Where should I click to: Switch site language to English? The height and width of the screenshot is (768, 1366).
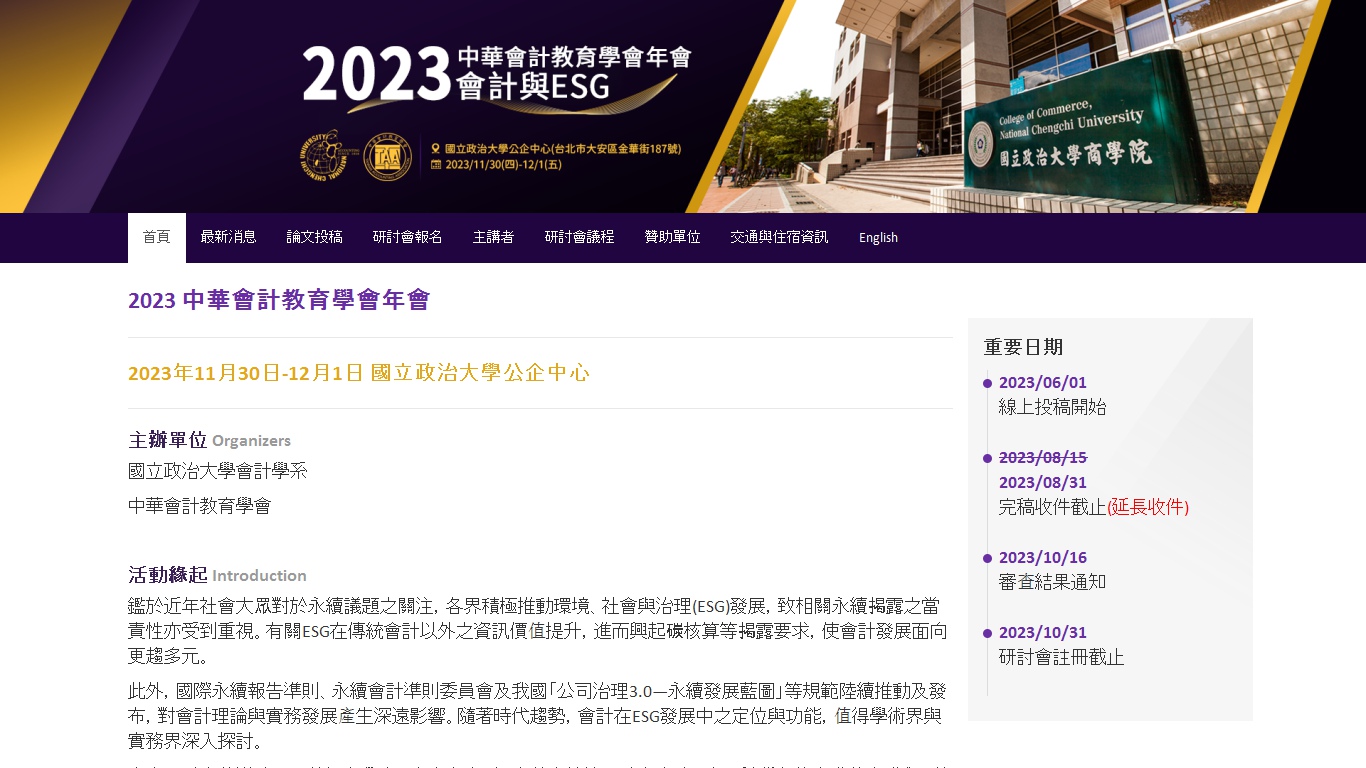[x=879, y=238]
